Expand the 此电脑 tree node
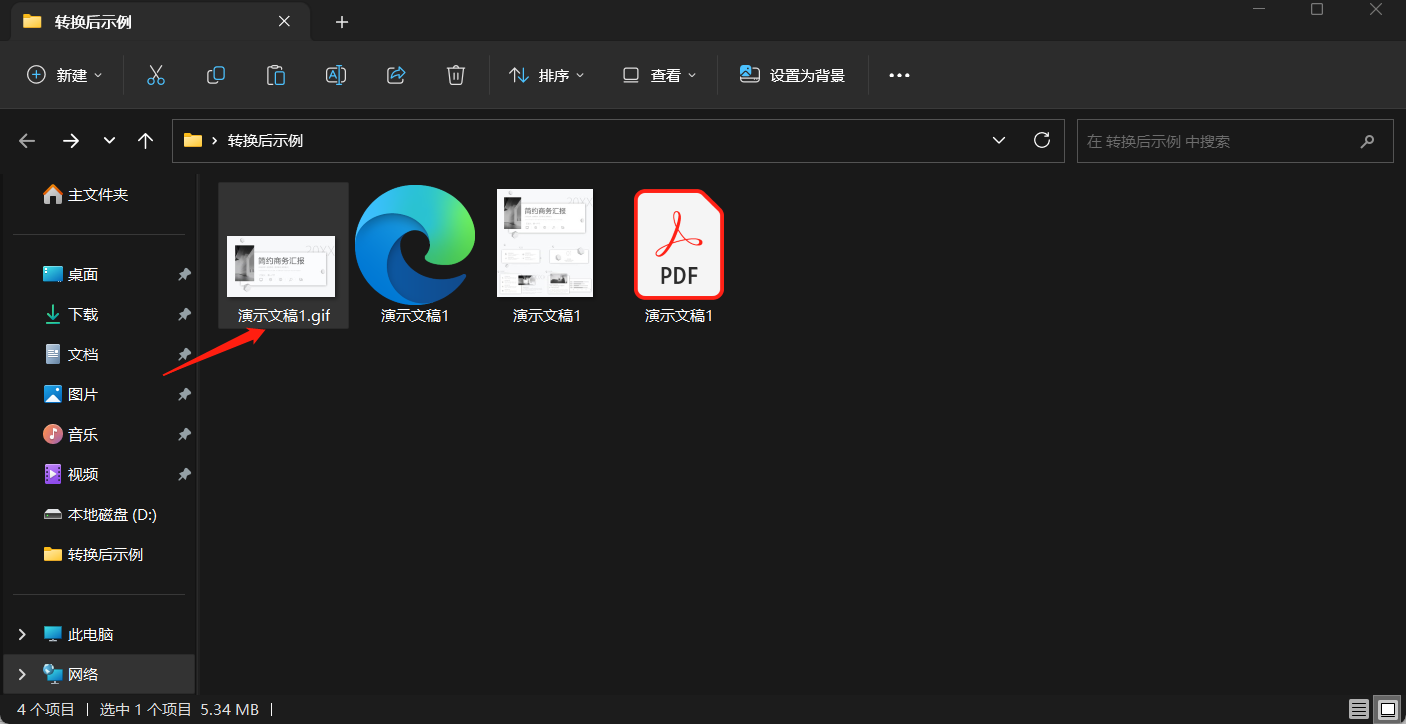This screenshot has width=1406, height=724. (22, 634)
